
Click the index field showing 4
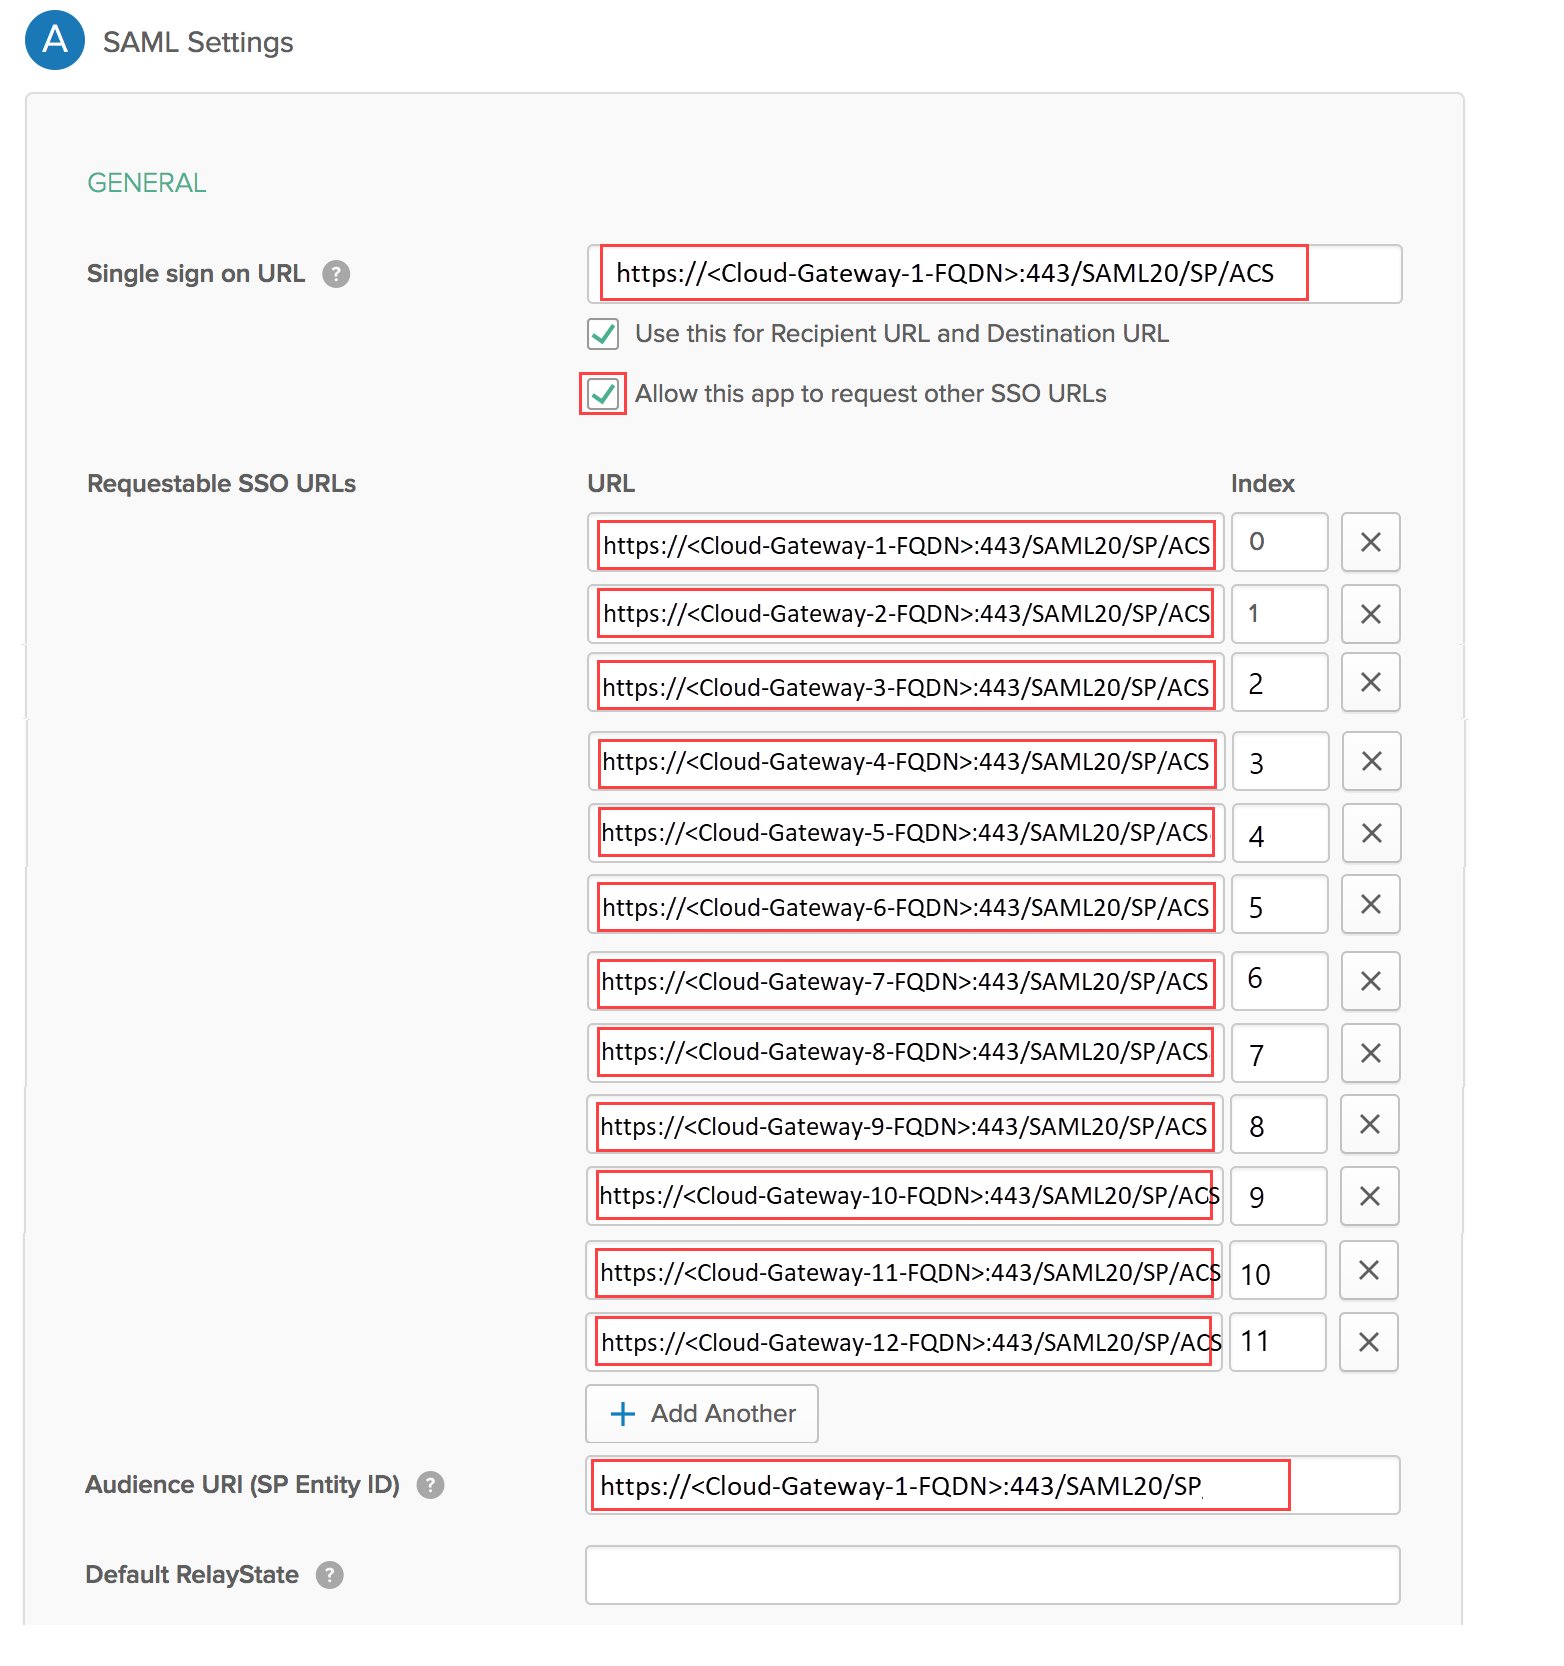pos(1279,834)
